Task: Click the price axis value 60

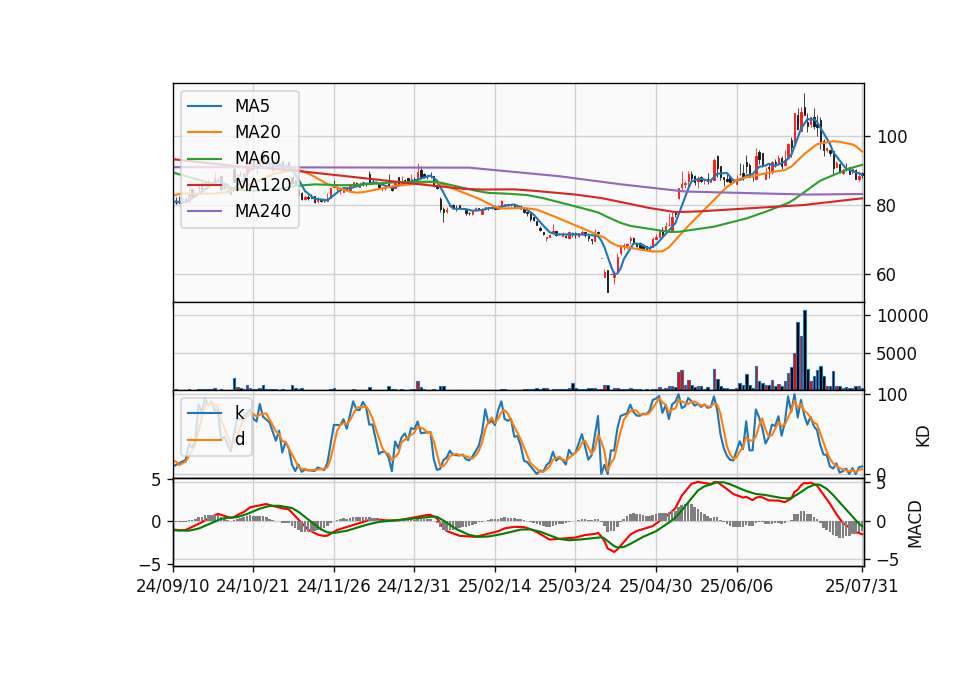Action: (x=887, y=275)
